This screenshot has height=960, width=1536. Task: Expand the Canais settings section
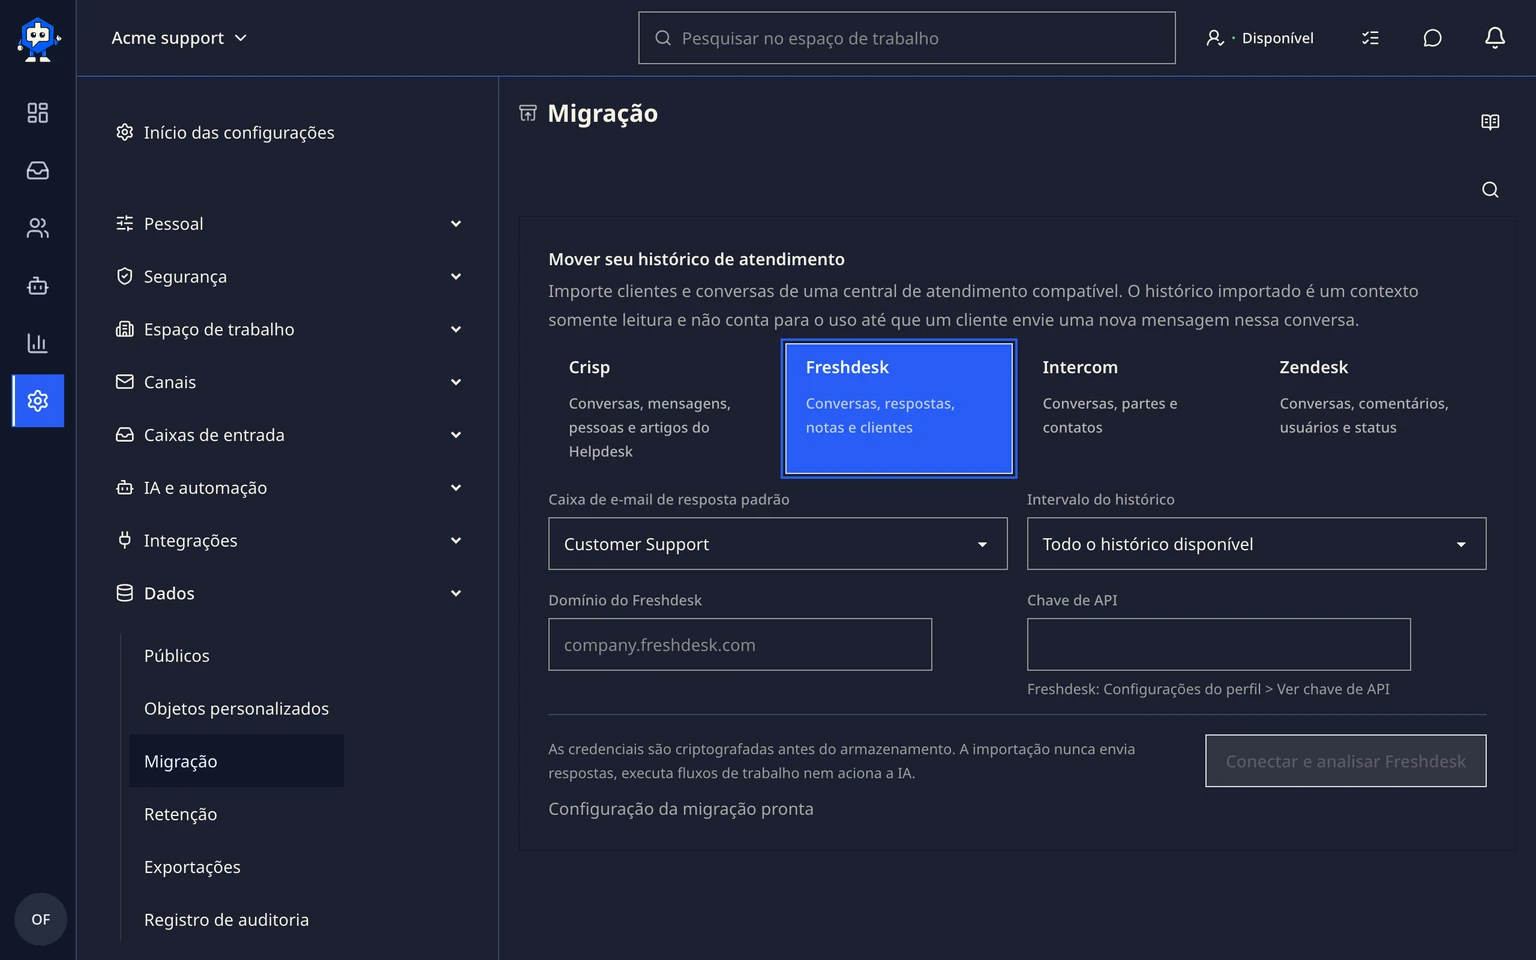pos(289,382)
